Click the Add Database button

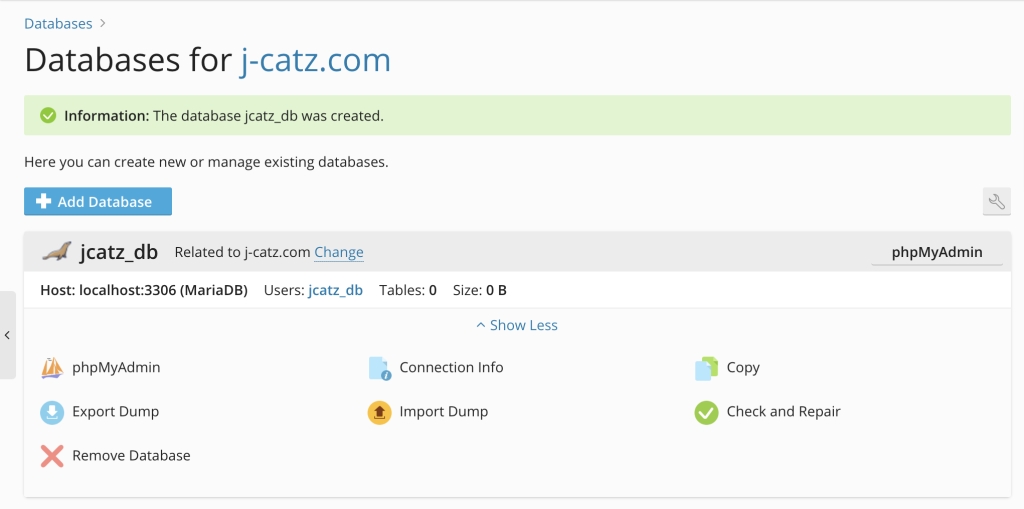pyautogui.click(x=98, y=202)
